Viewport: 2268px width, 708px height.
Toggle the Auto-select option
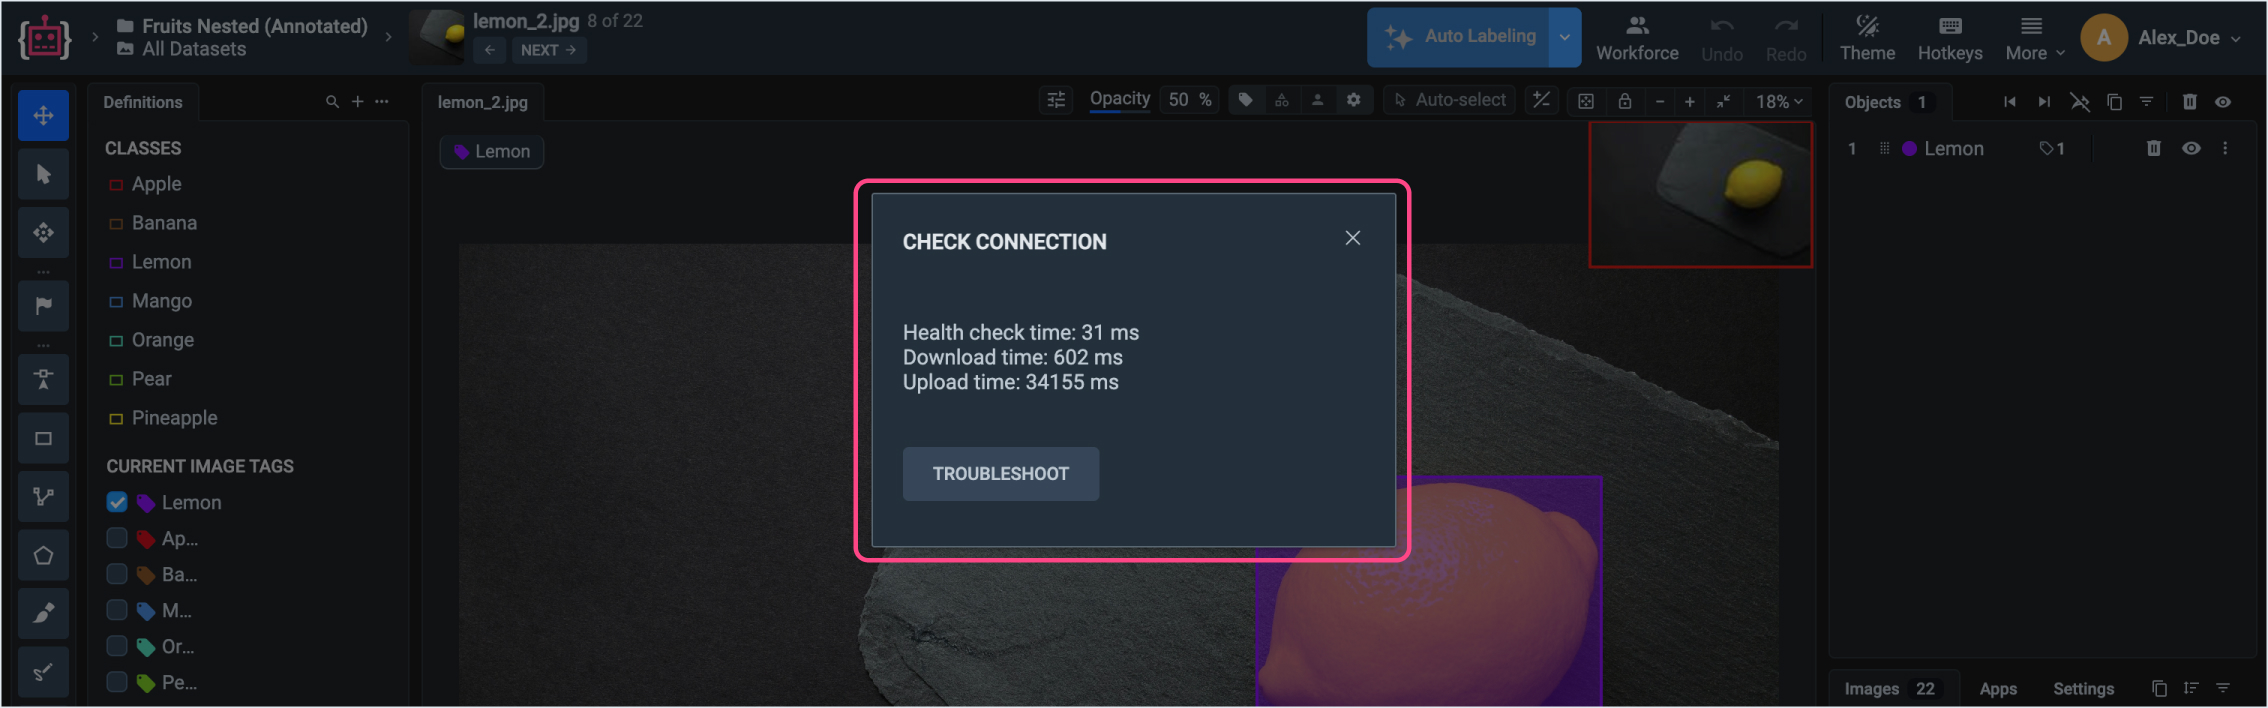point(1450,100)
